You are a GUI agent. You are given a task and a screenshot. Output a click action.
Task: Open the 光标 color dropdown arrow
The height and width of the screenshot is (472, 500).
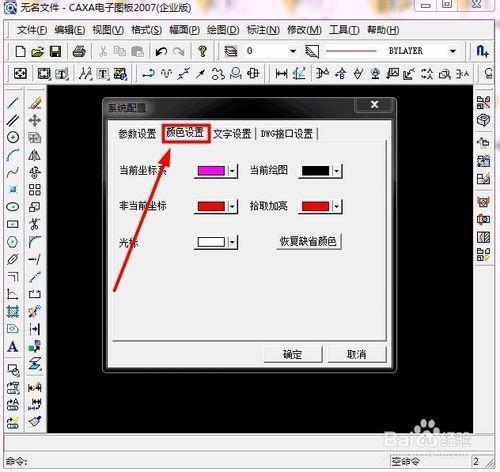[x=232, y=242]
